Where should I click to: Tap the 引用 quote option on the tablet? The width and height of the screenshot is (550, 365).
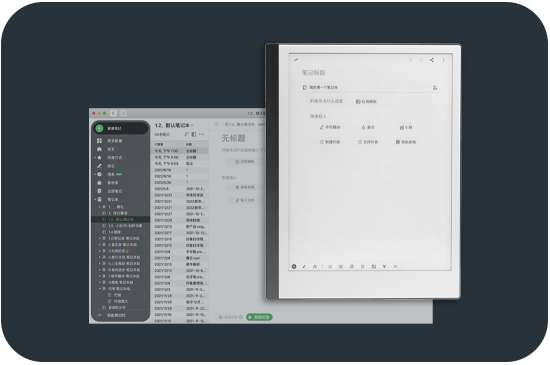406,127
